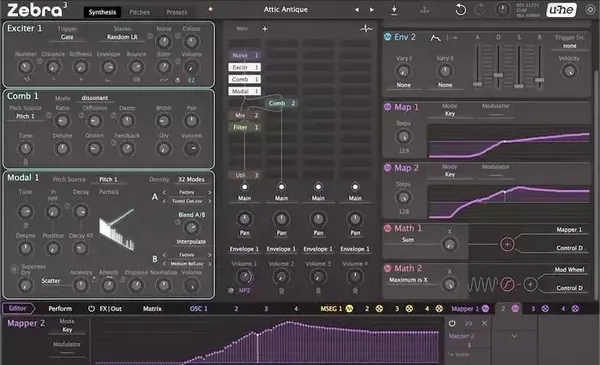Image resolution: width=600 pixels, height=365 pixels.
Task: Close the Mapper 2 side panel with X
Action: [x=484, y=323]
